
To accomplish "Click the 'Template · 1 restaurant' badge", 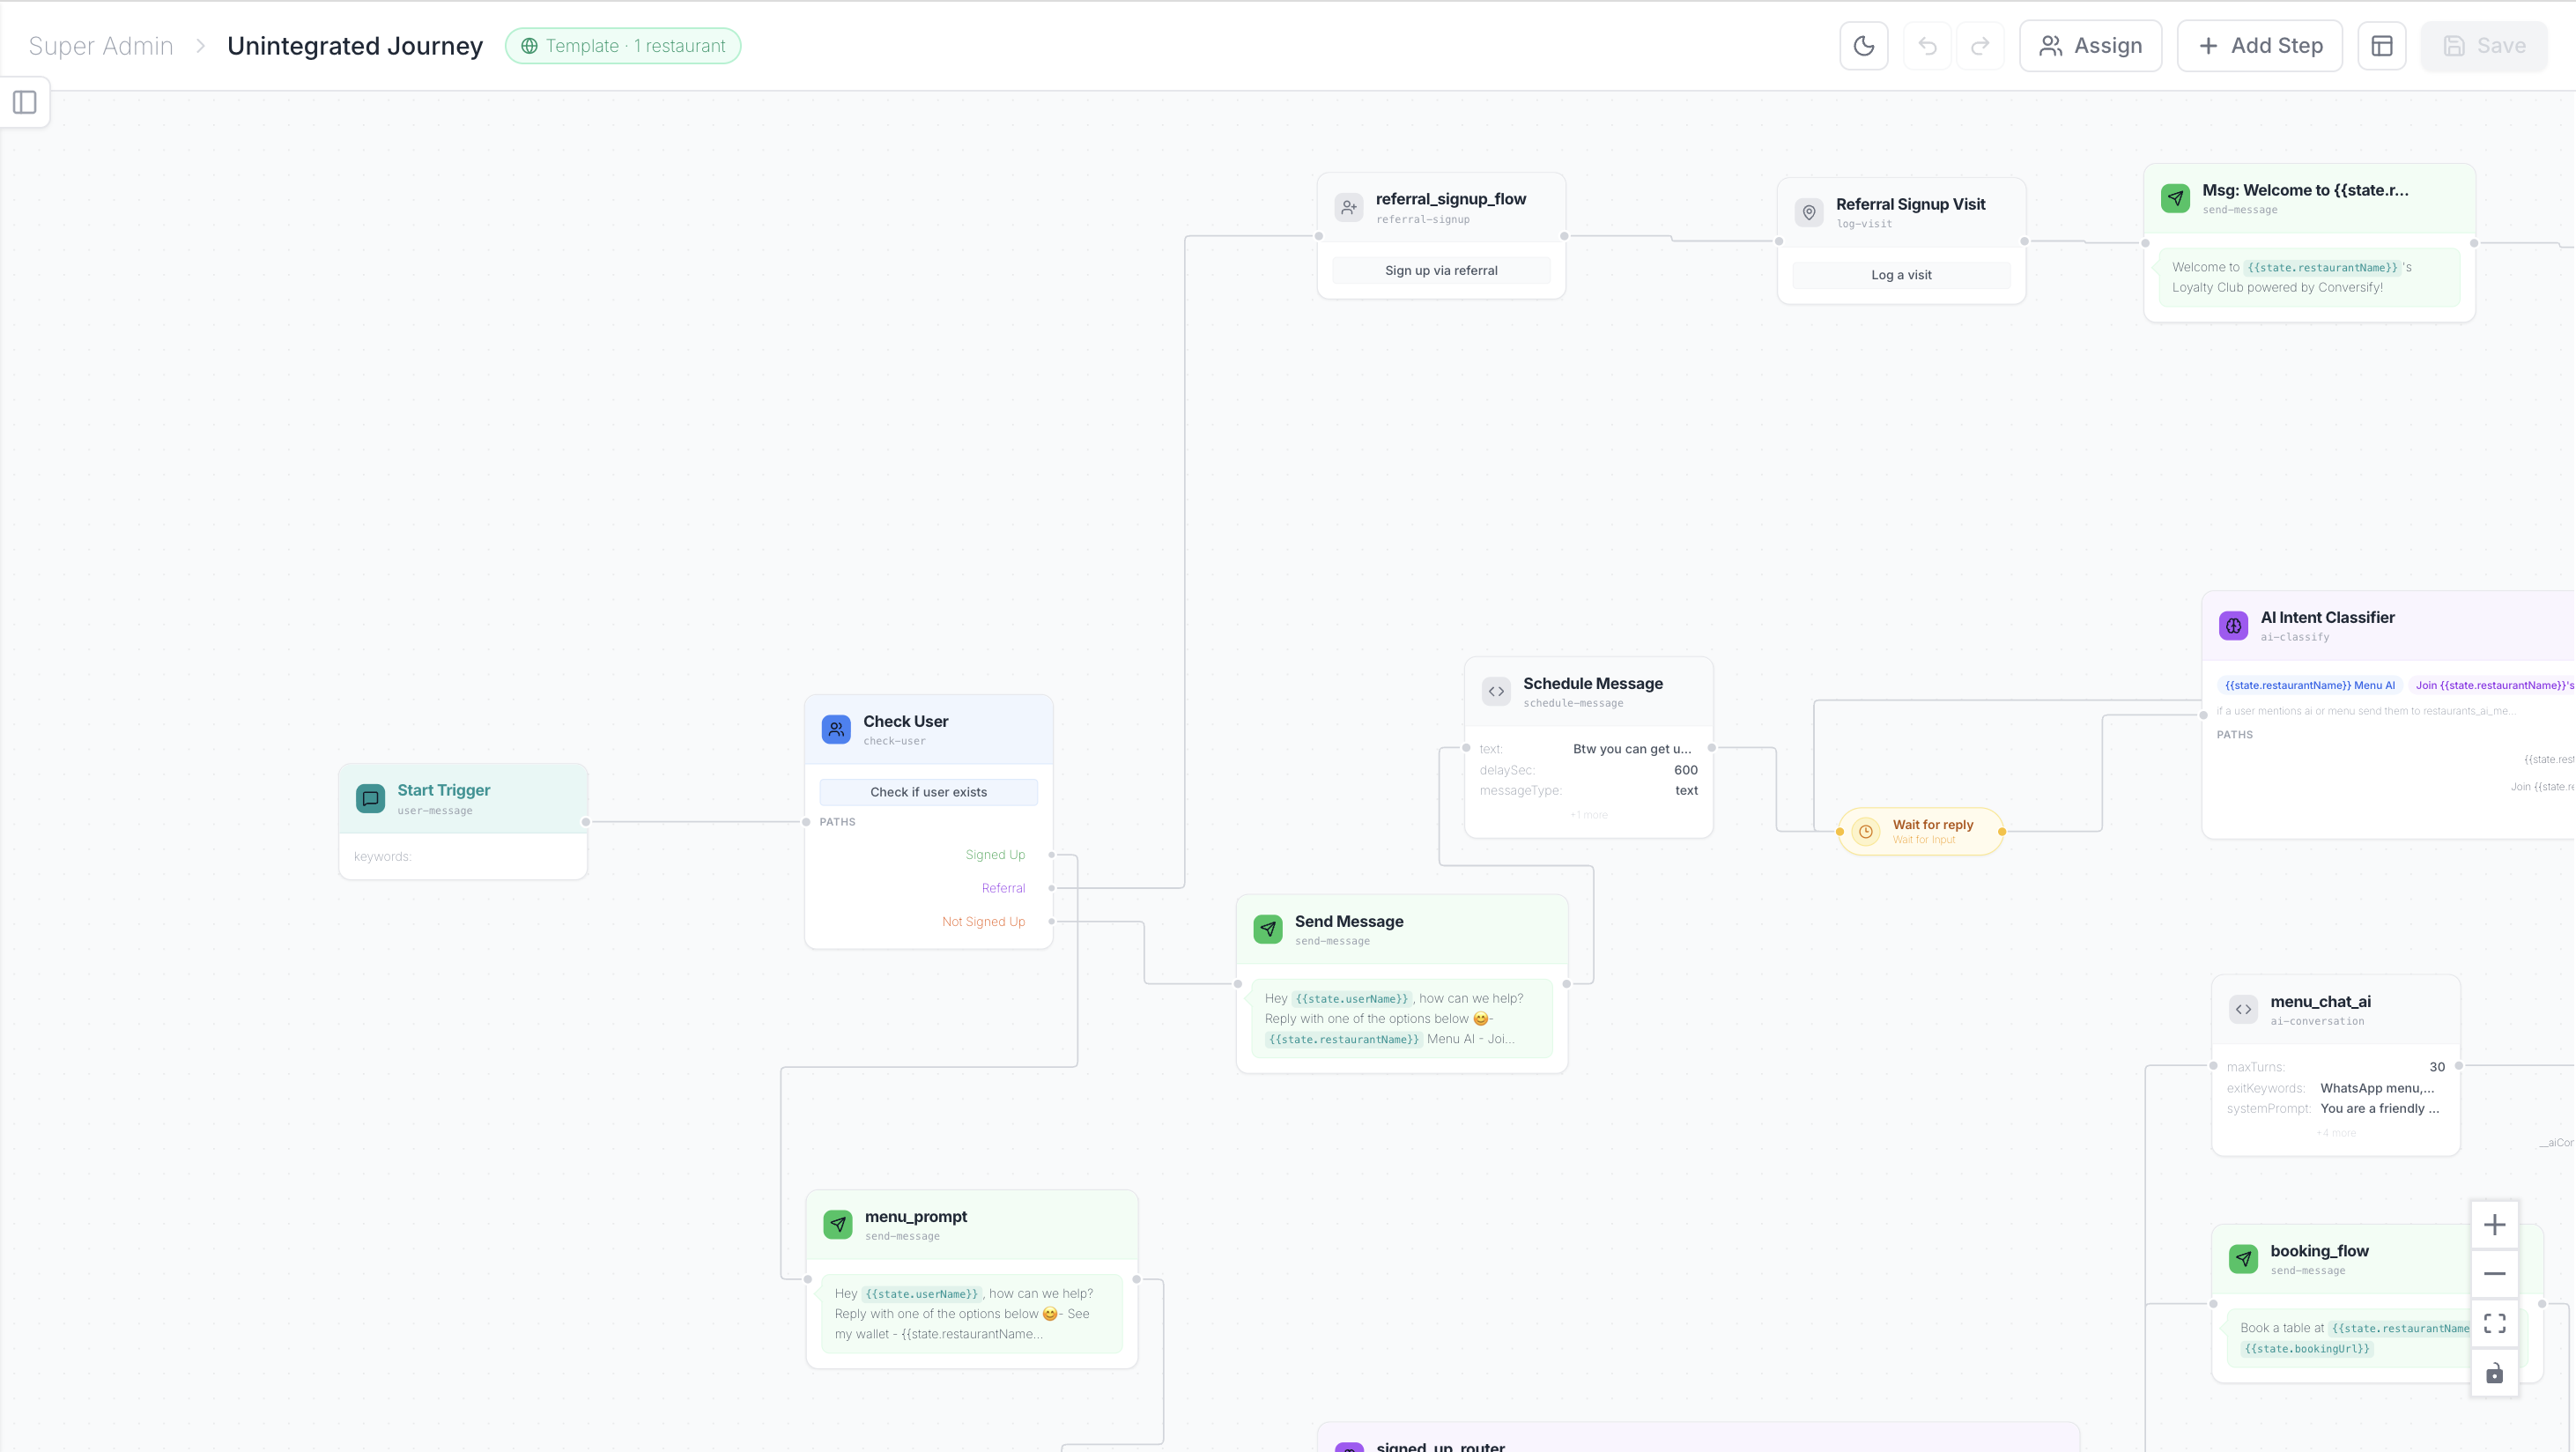I will pyautogui.click(x=623, y=45).
